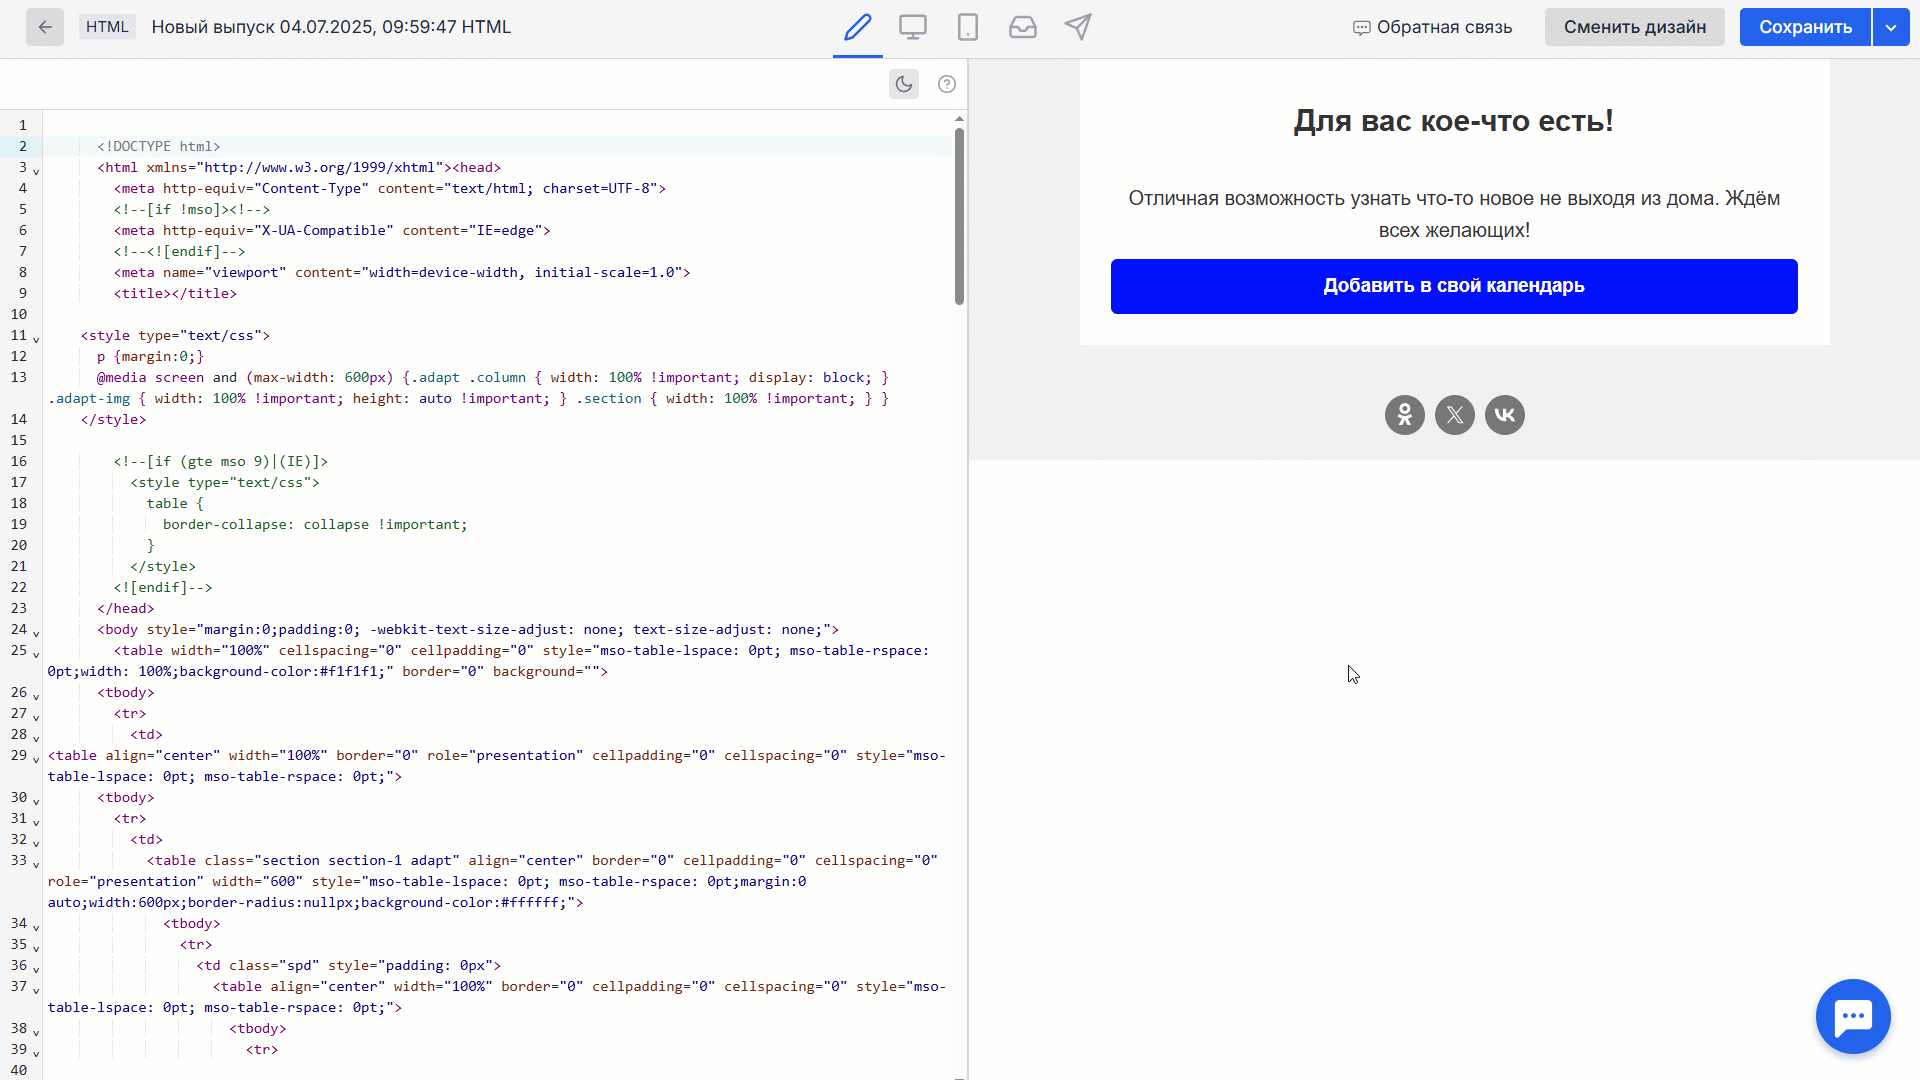Viewport: 1920px width, 1080px height.
Task: Select the HTML edit mode pencil icon
Action: coord(857,27)
